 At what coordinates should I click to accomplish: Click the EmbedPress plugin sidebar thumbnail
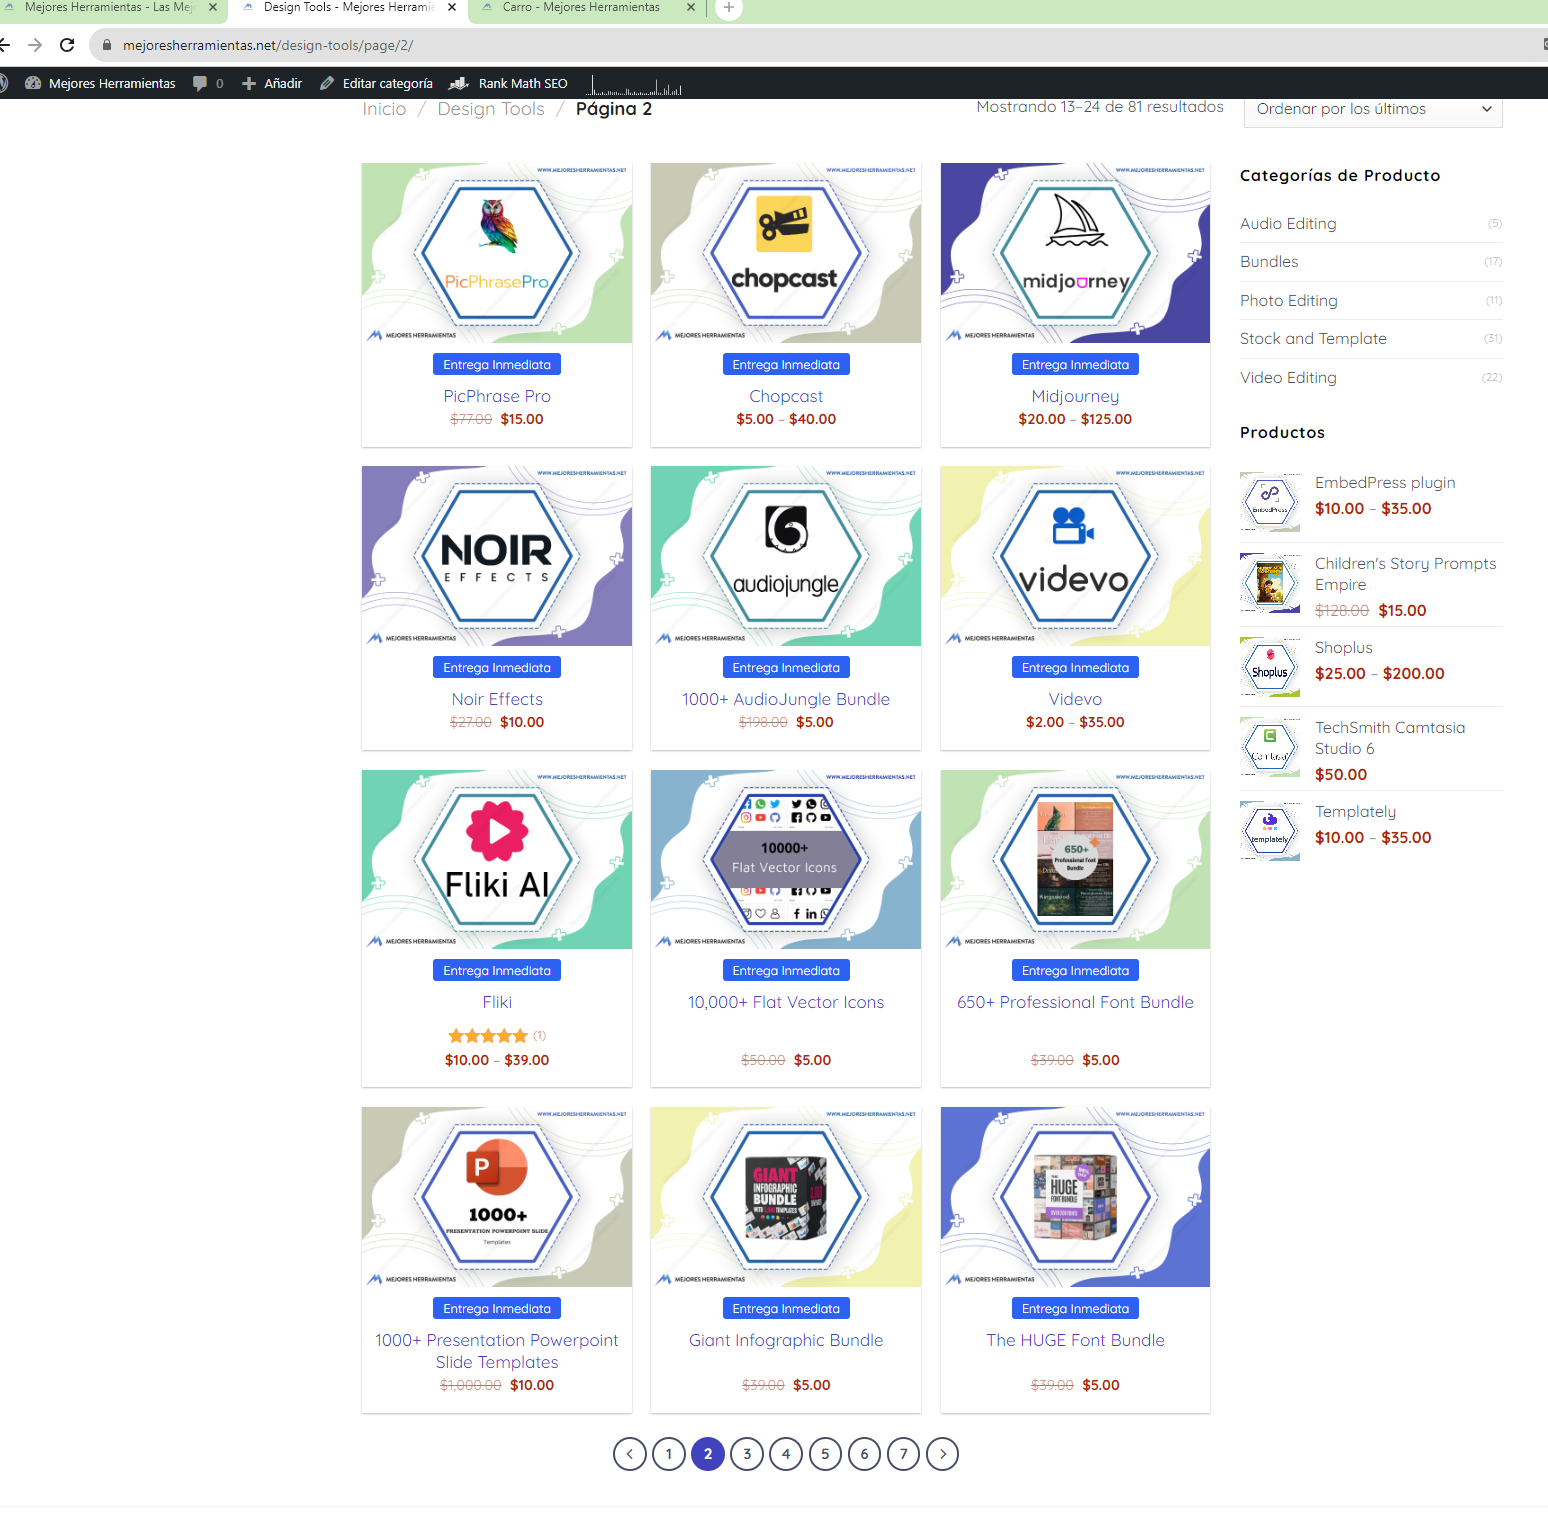[1270, 502]
